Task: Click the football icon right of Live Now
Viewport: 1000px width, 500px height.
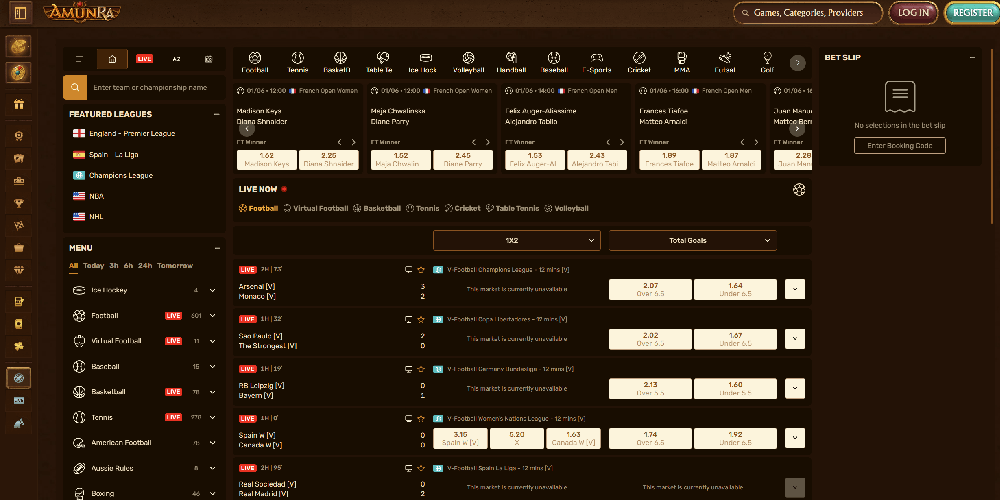Action: [798, 189]
